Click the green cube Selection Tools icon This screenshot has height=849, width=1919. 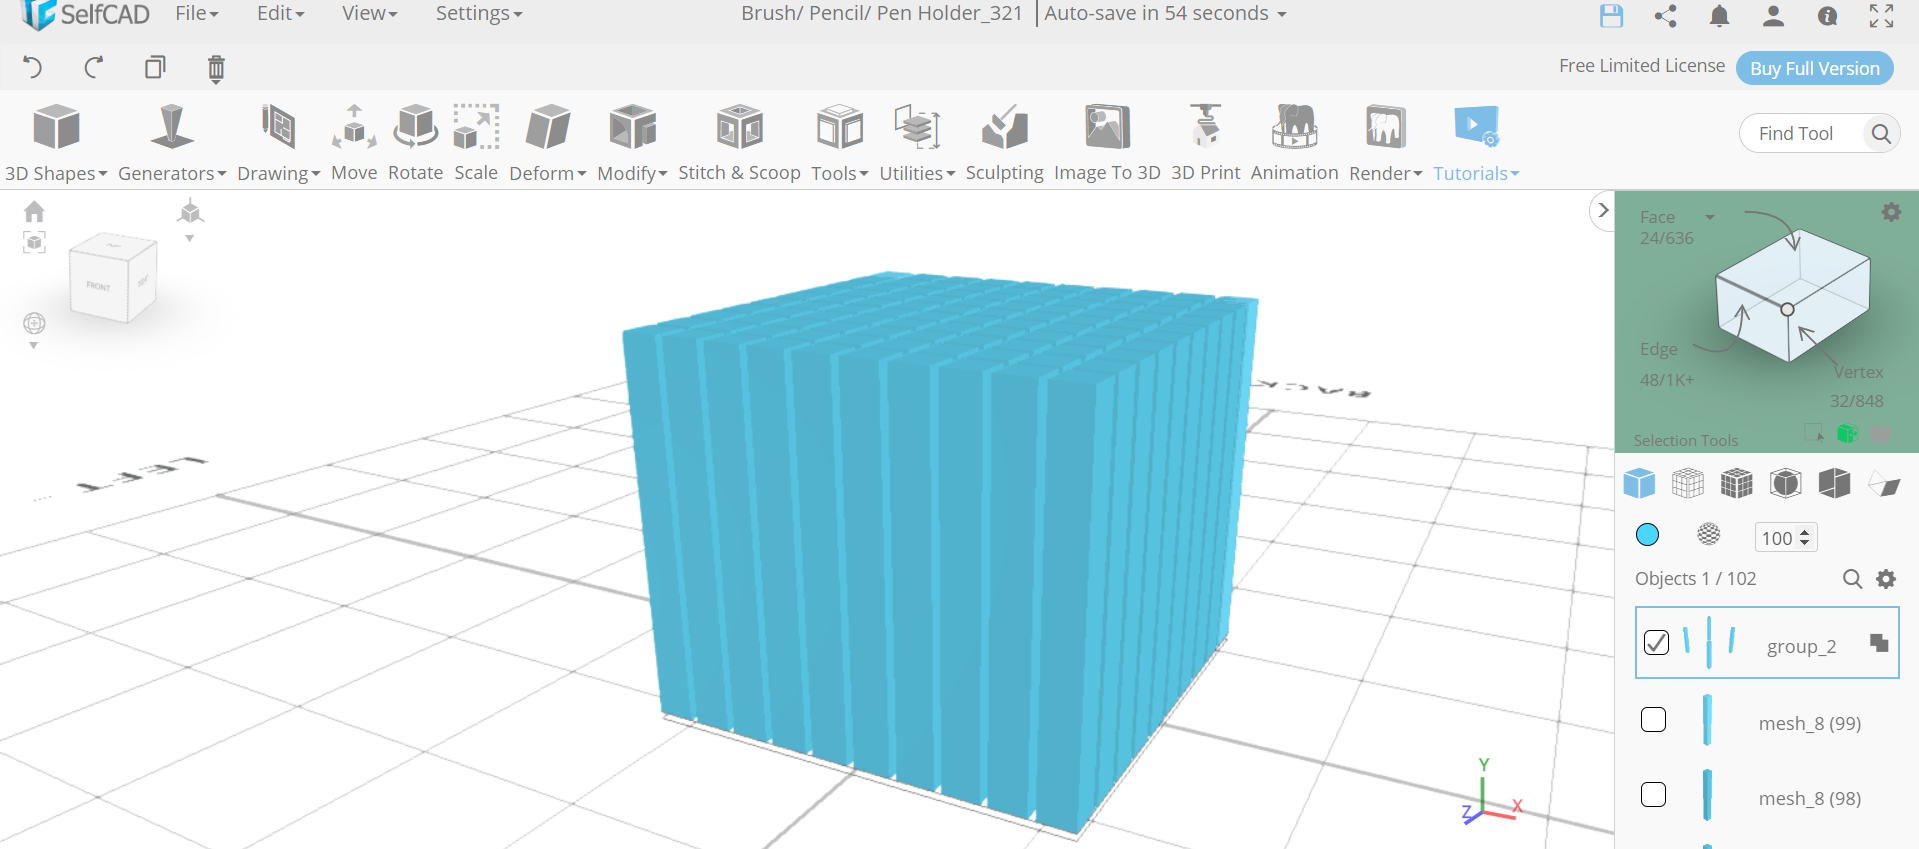point(1847,434)
